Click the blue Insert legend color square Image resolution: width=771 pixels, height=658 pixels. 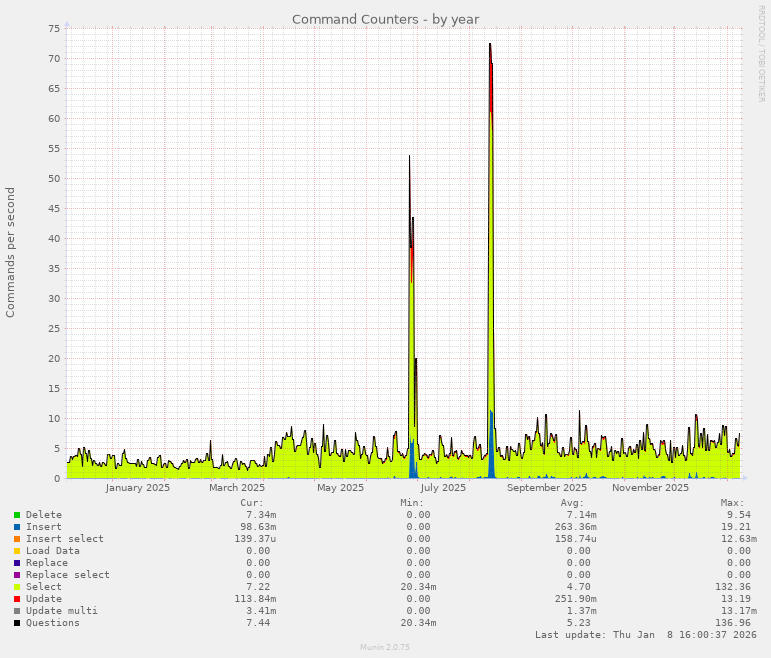17,527
